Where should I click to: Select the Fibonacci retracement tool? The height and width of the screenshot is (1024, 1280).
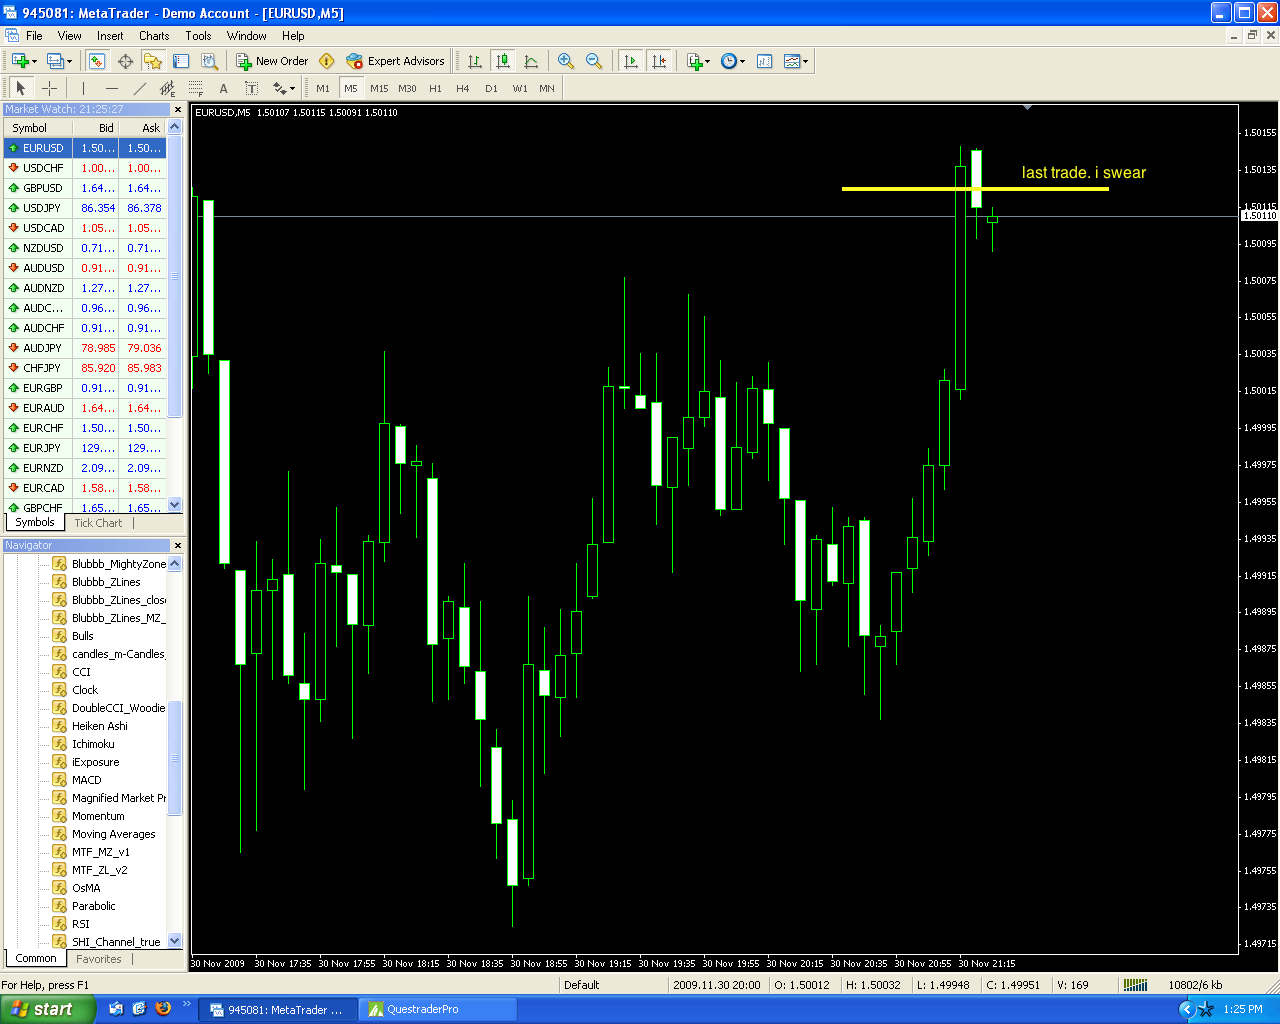196,88
